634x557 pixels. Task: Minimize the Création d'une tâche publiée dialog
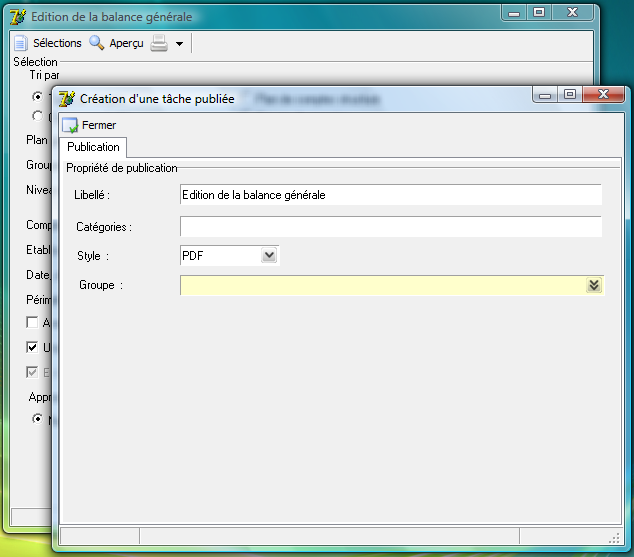click(545, 95)
